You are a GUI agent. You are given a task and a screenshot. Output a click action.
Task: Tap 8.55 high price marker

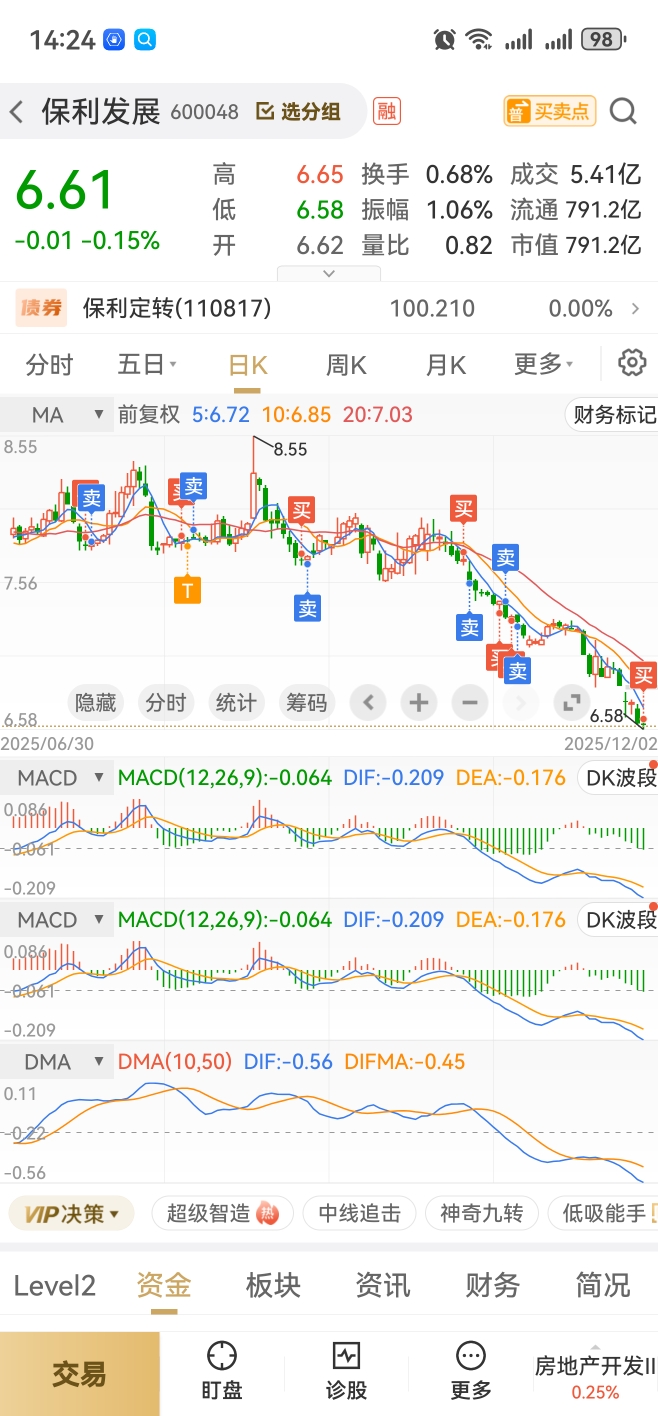click(x=290, y=449)
